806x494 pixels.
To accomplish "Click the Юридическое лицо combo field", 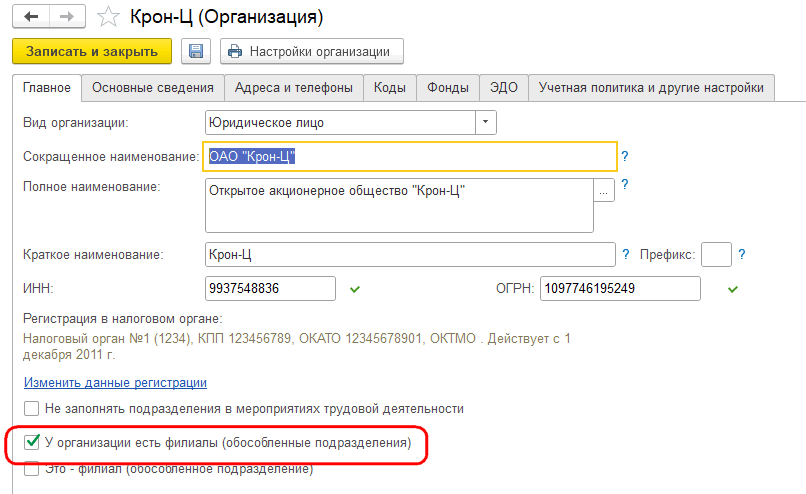I will pos(340,122).
